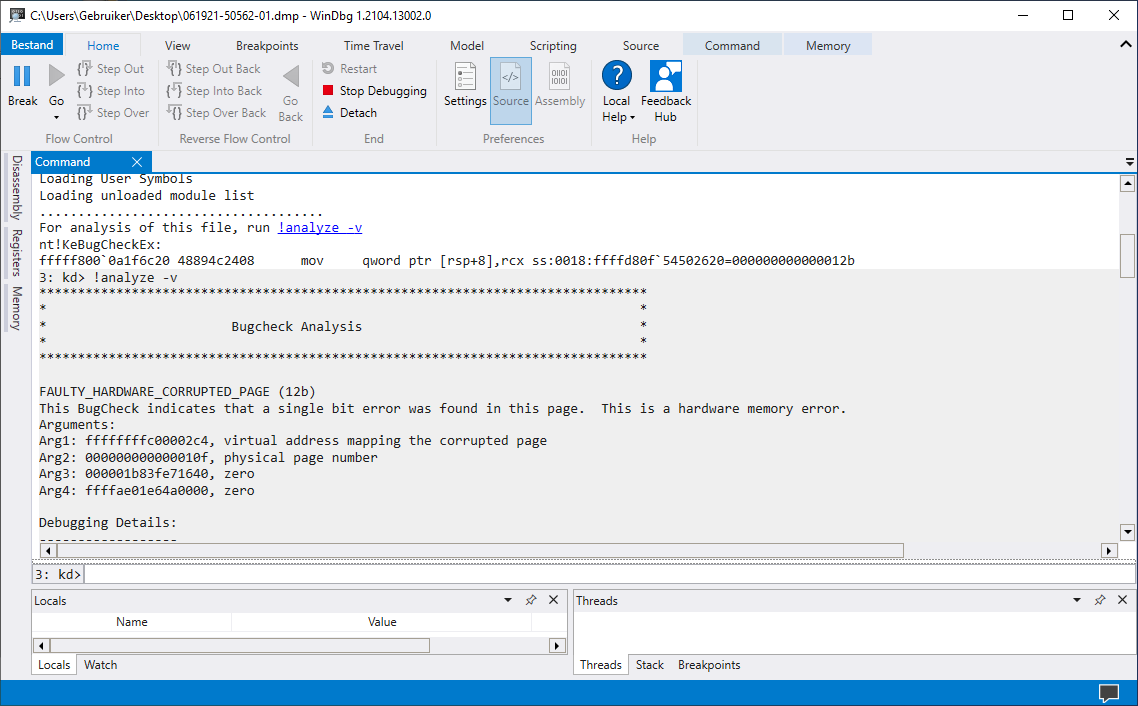The height and width of the screenshot is (706, 1138).
Task: Open the Settings preferences icon
Action: (465, 75)
